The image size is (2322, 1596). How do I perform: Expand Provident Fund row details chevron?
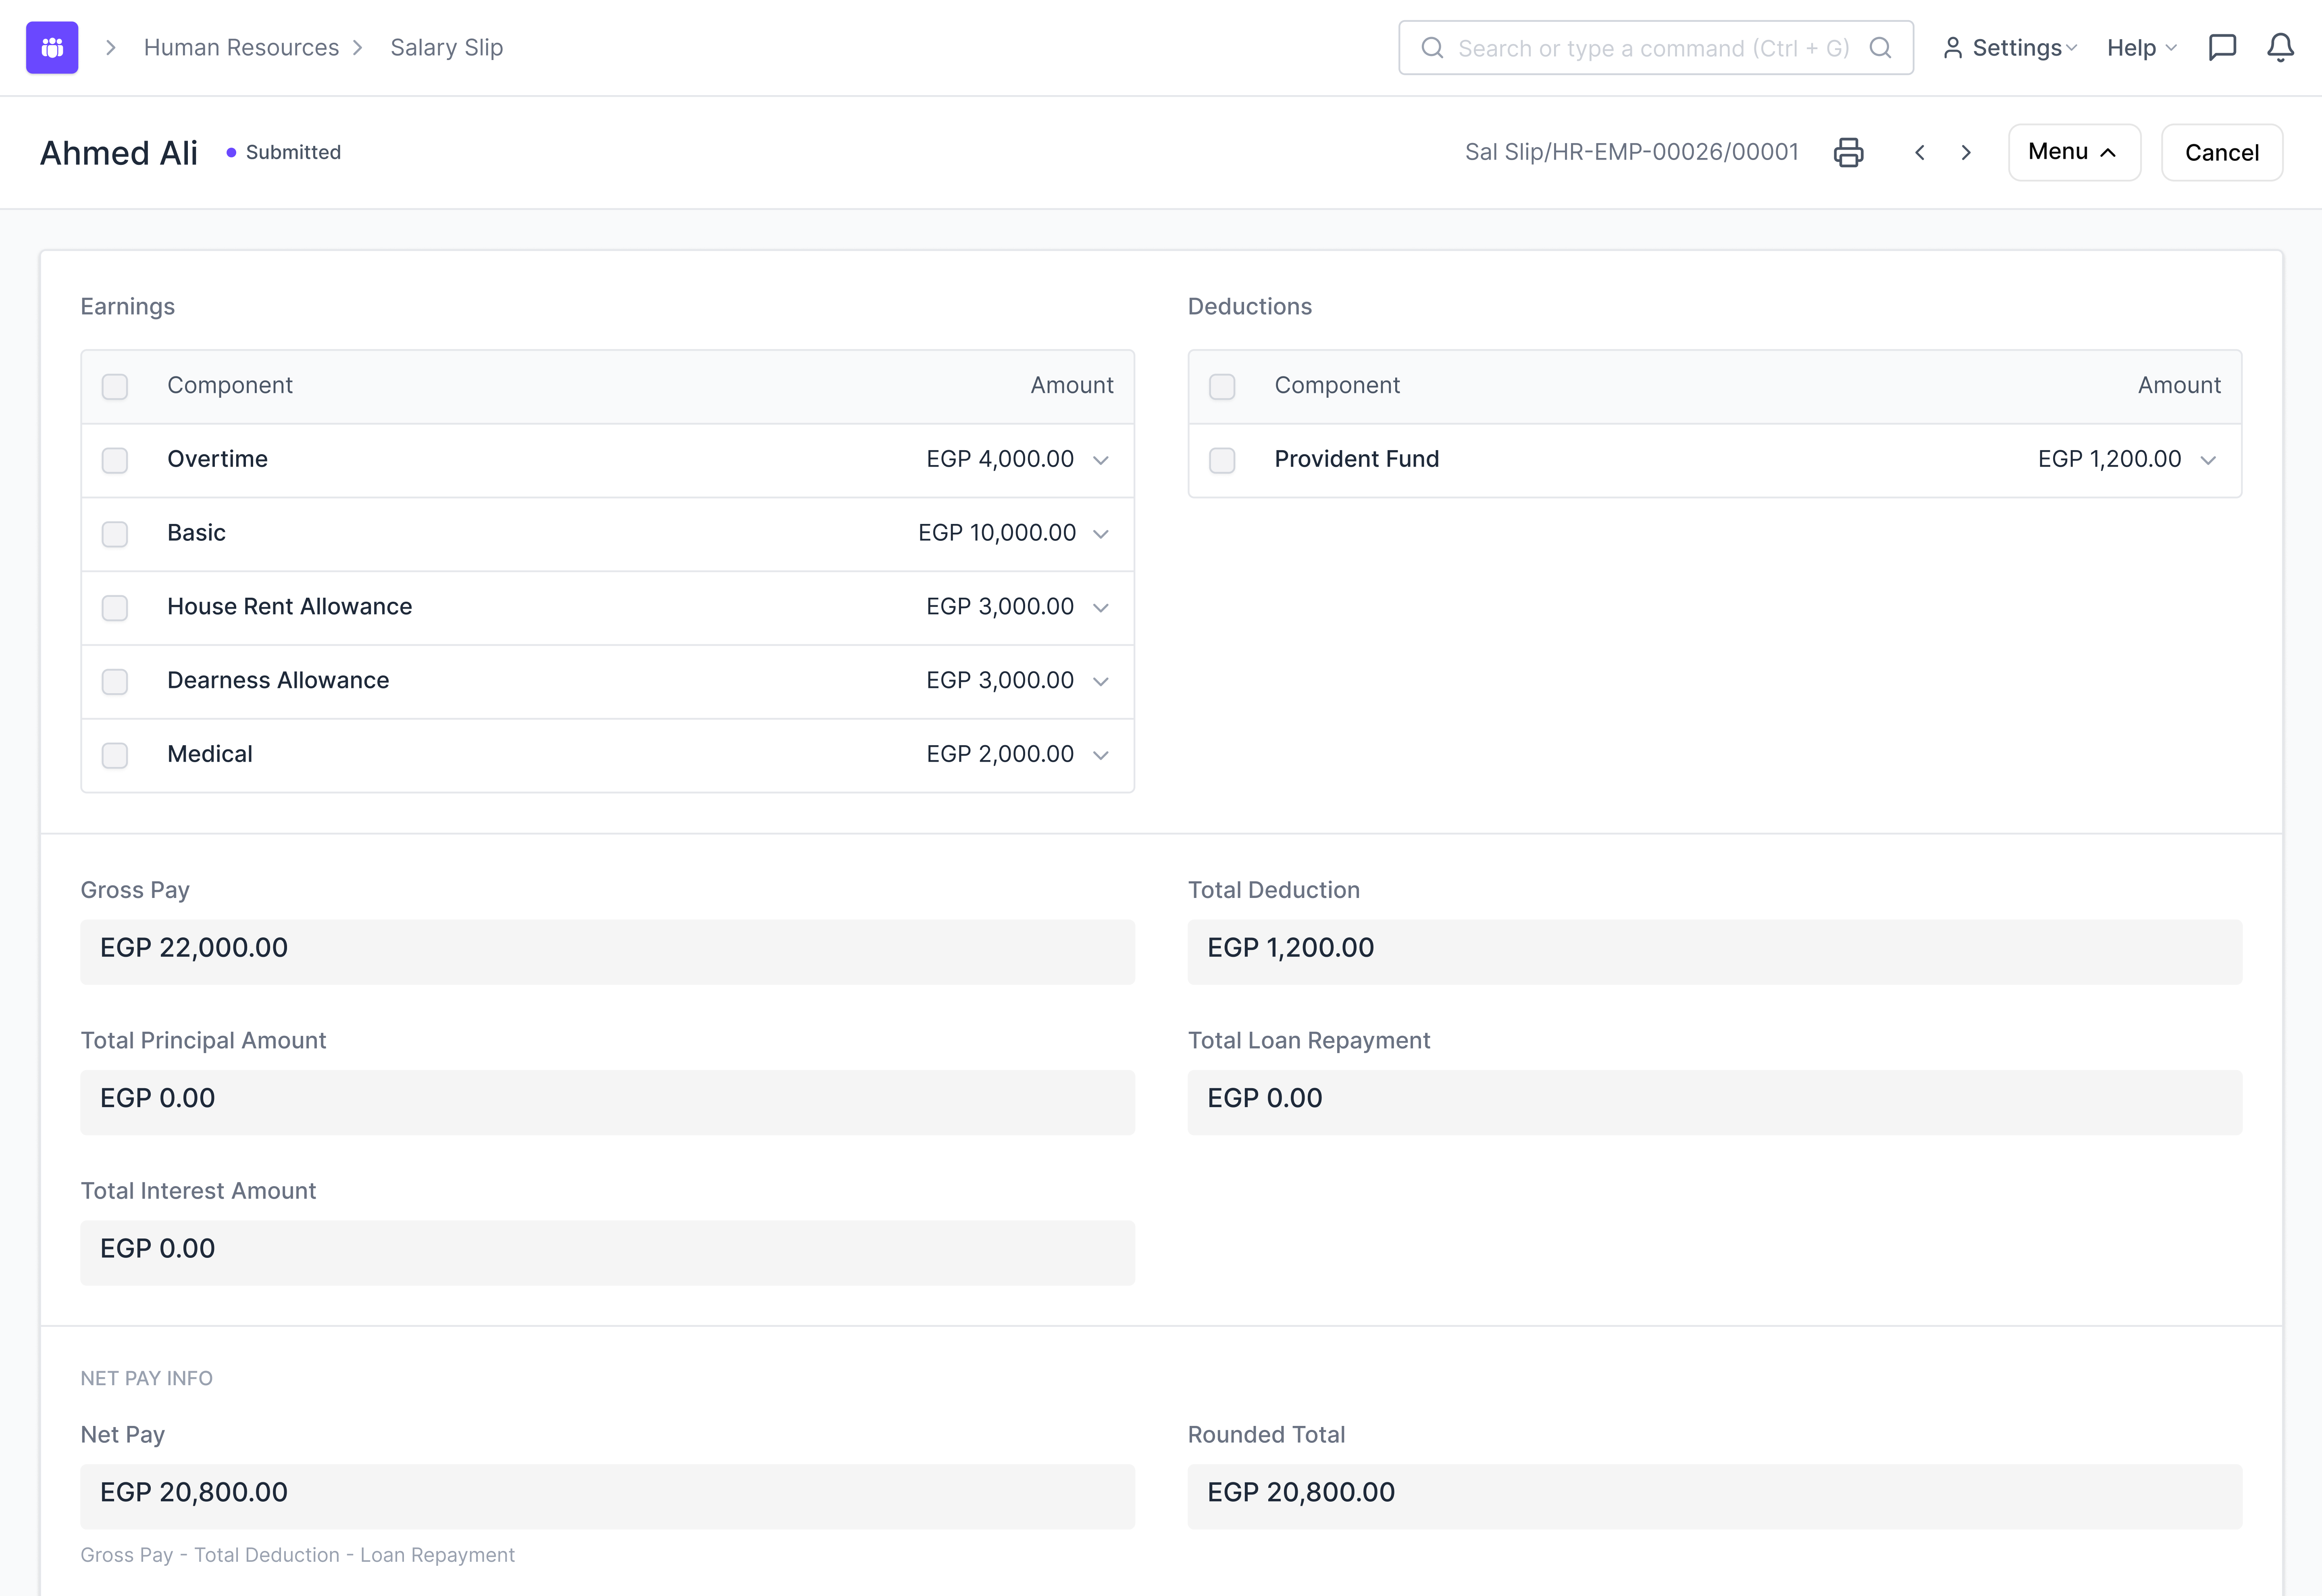point(2208,460)
